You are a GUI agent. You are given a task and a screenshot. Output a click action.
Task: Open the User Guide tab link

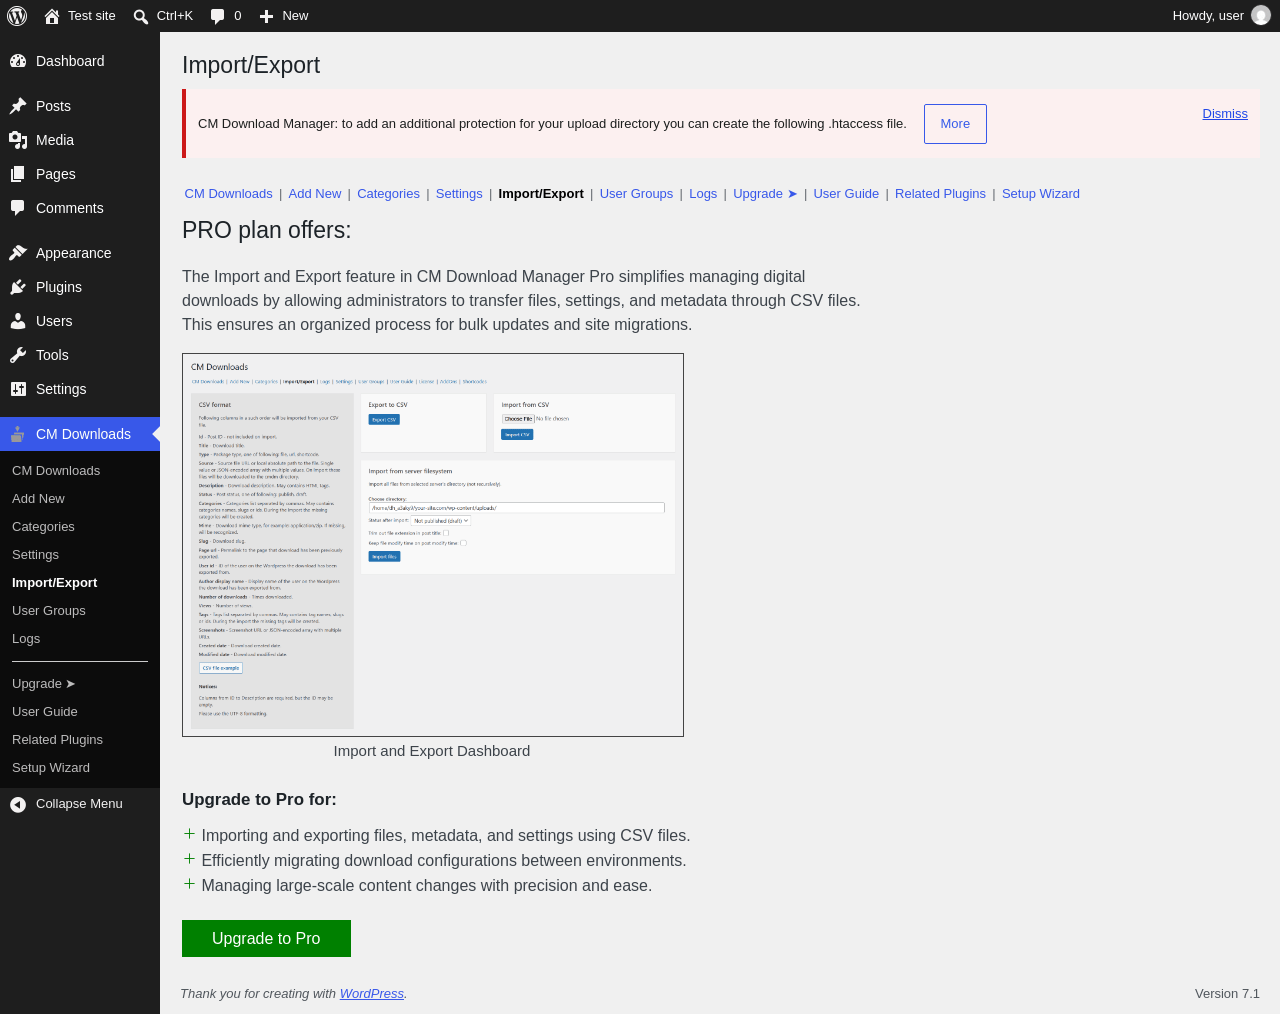click(x=846, y=194)
